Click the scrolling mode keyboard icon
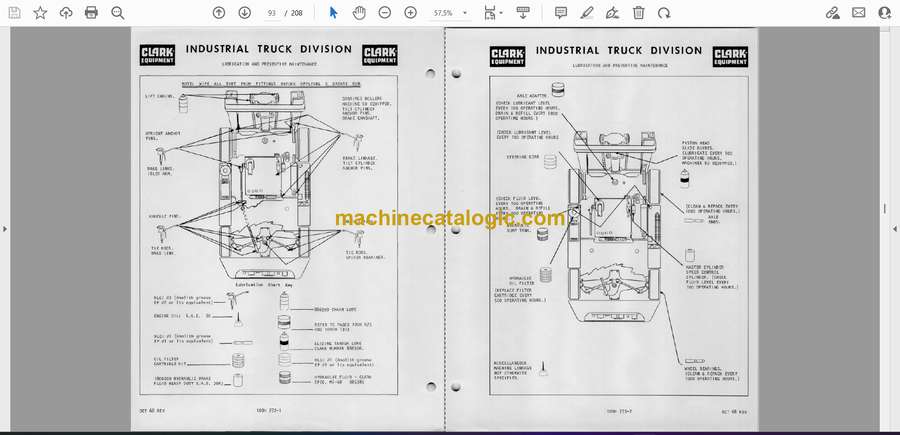Viewport: 900px width, 435px height. pos(522,13)
